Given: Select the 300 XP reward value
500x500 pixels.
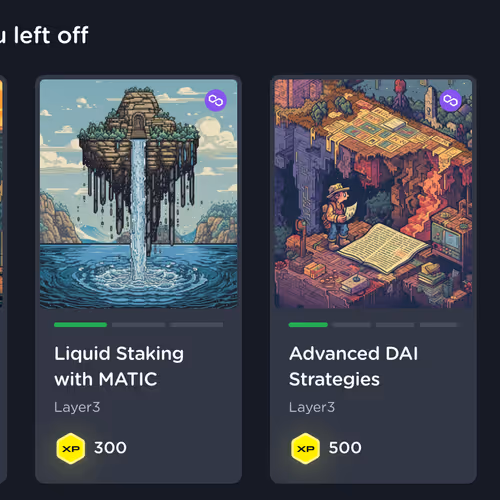Looking at the screenshot, I should click(x=110, y=448).
